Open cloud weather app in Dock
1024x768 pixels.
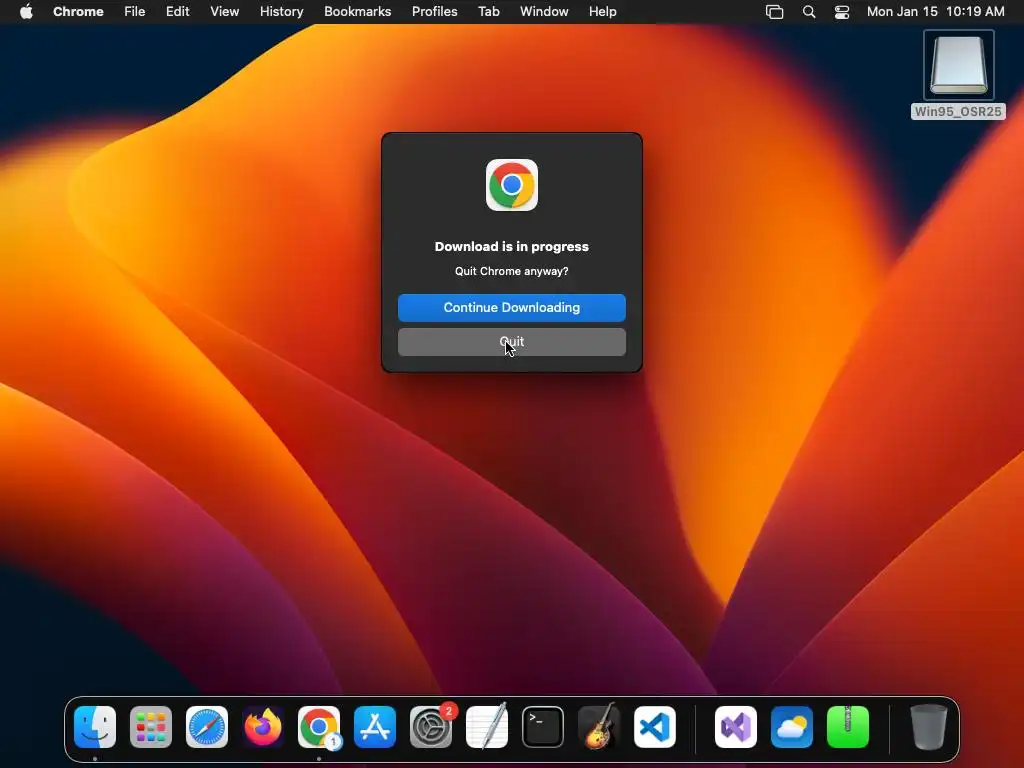click(792, 727)
